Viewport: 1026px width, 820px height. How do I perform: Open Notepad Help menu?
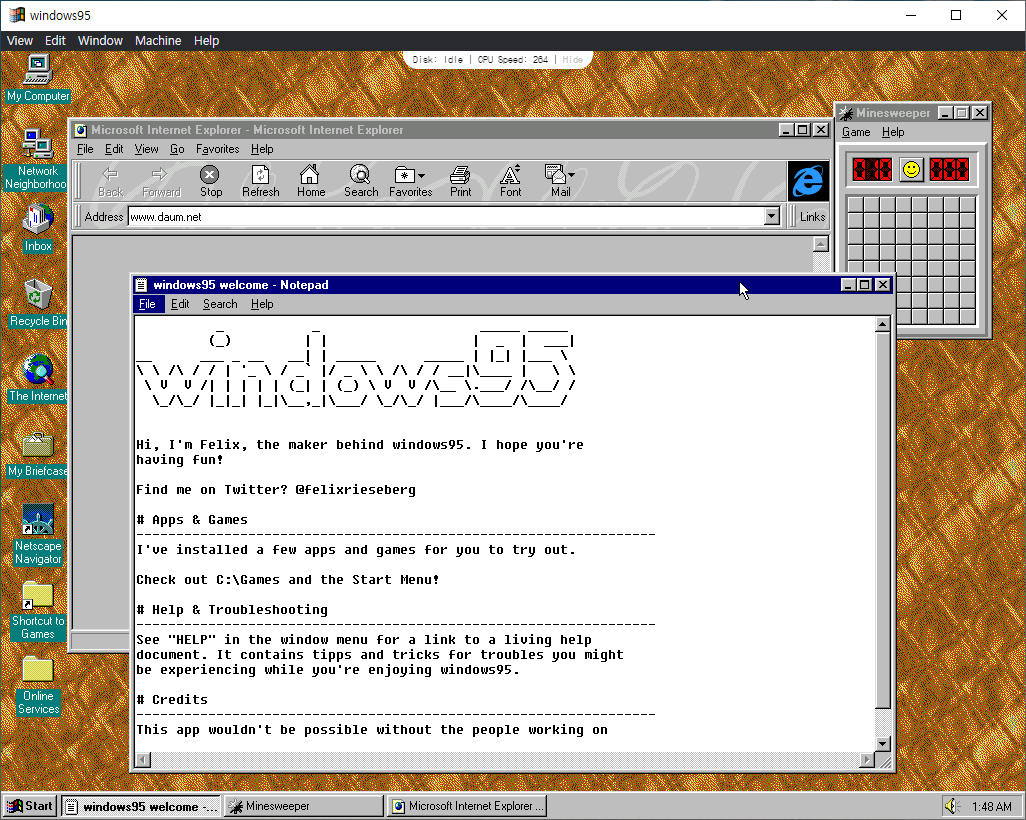click(262, 304)
